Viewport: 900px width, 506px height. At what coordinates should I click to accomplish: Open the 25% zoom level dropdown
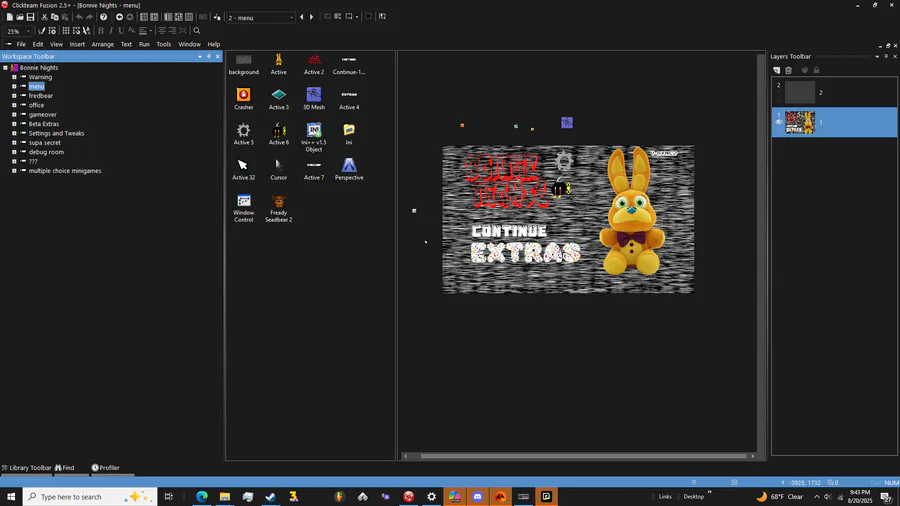(28, 31)
